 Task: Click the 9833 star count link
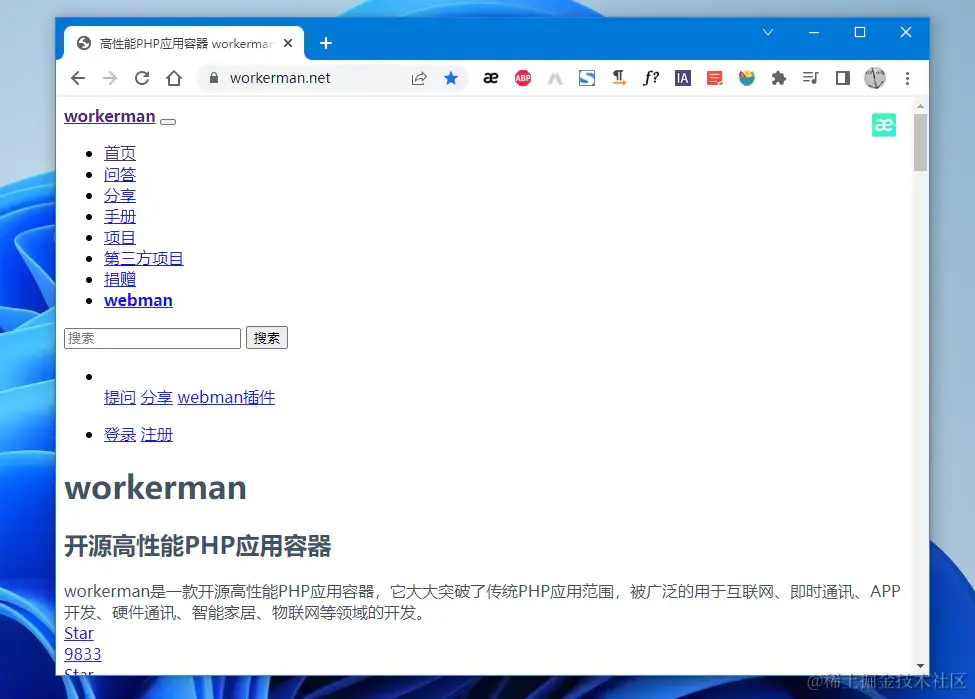[82, 654]
